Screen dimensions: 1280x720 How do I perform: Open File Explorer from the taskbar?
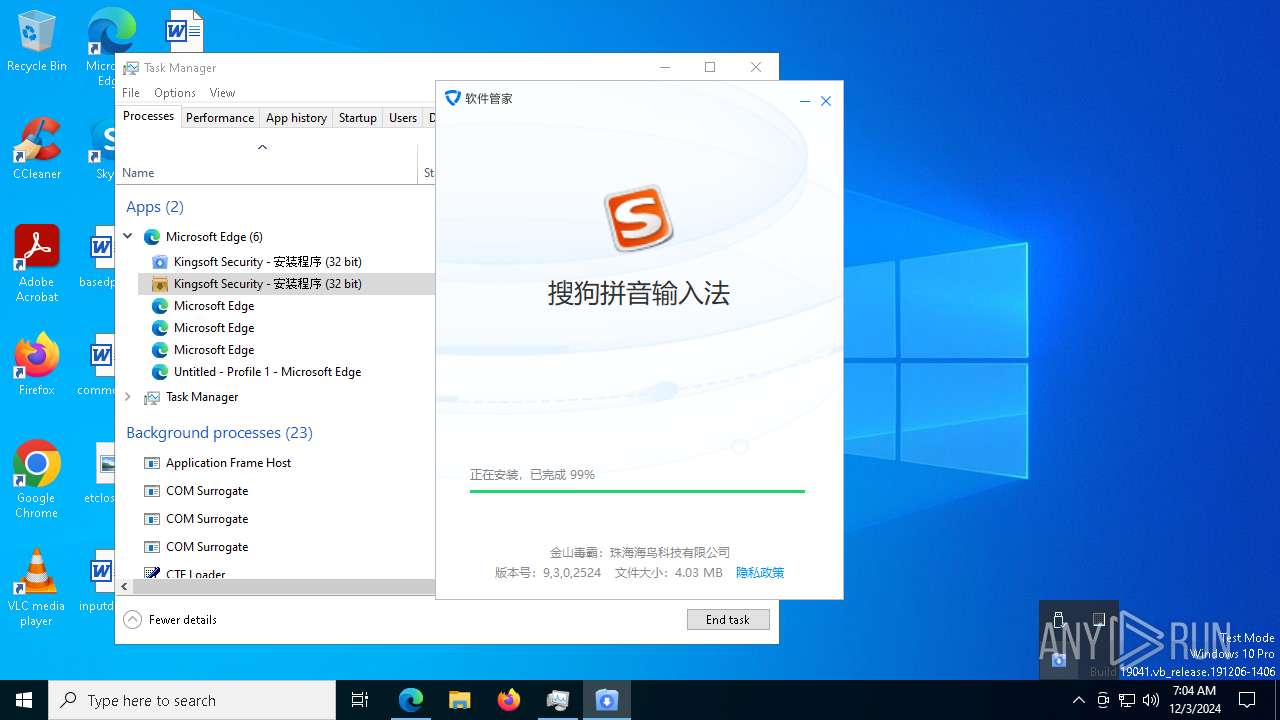[x=460, y=700]
